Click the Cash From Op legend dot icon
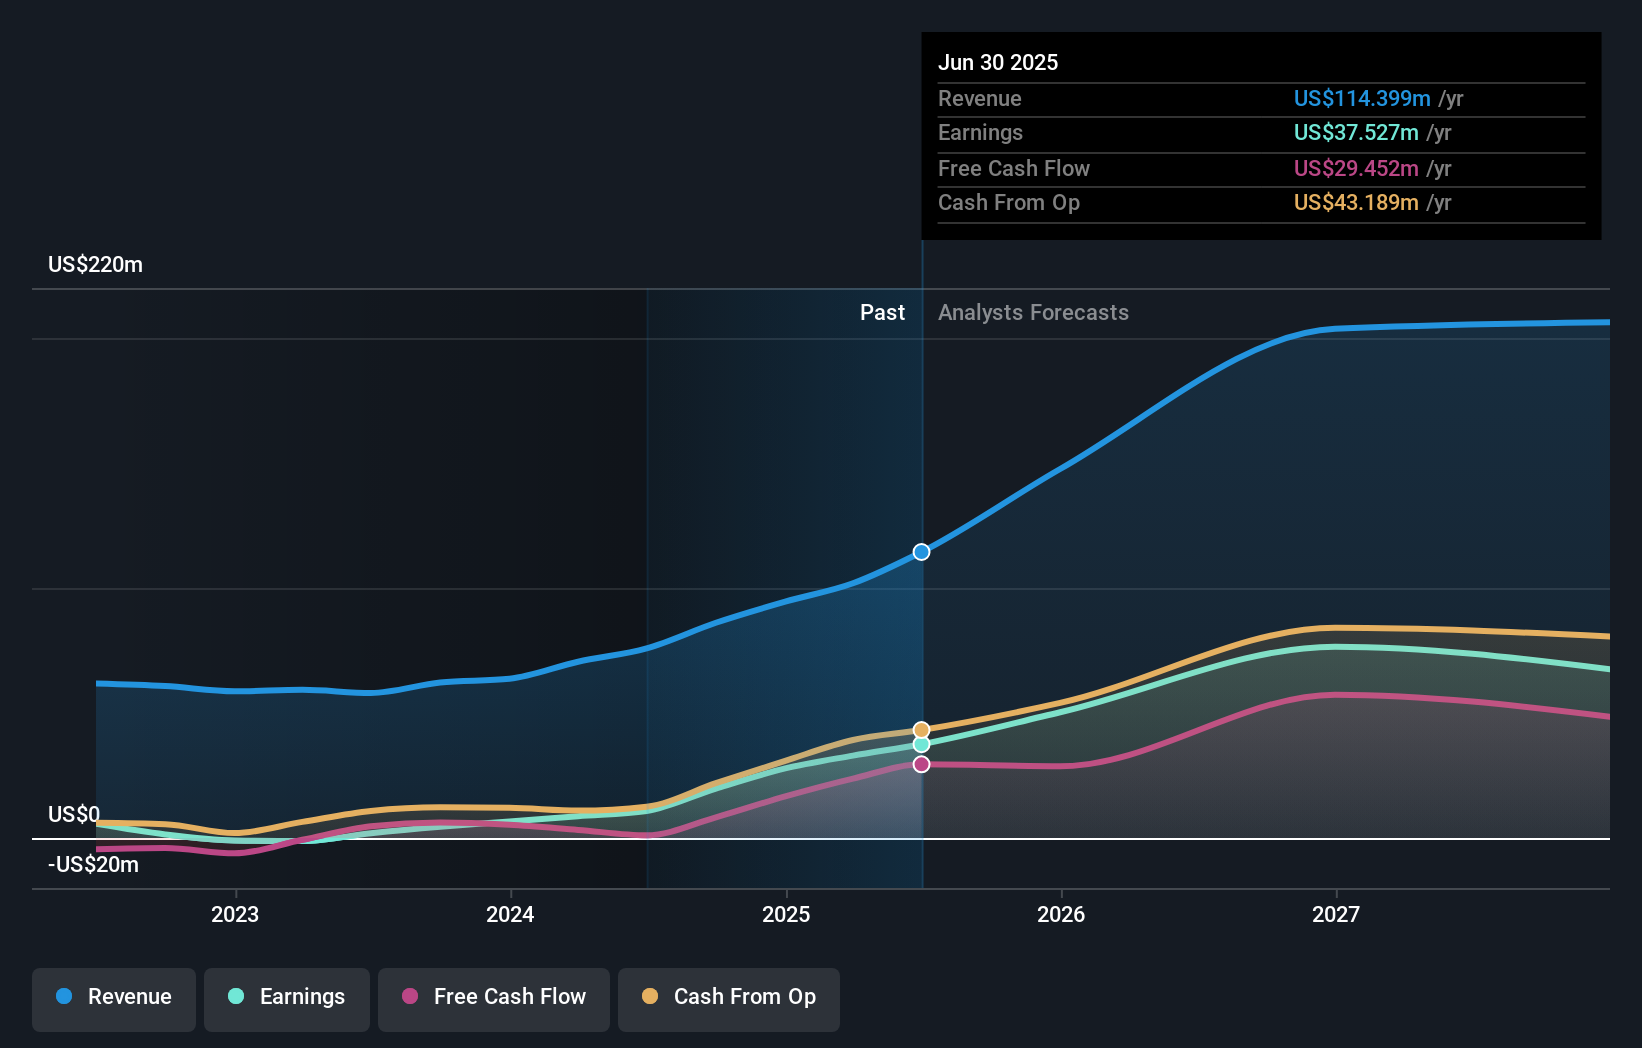 [x=650, y=997]
